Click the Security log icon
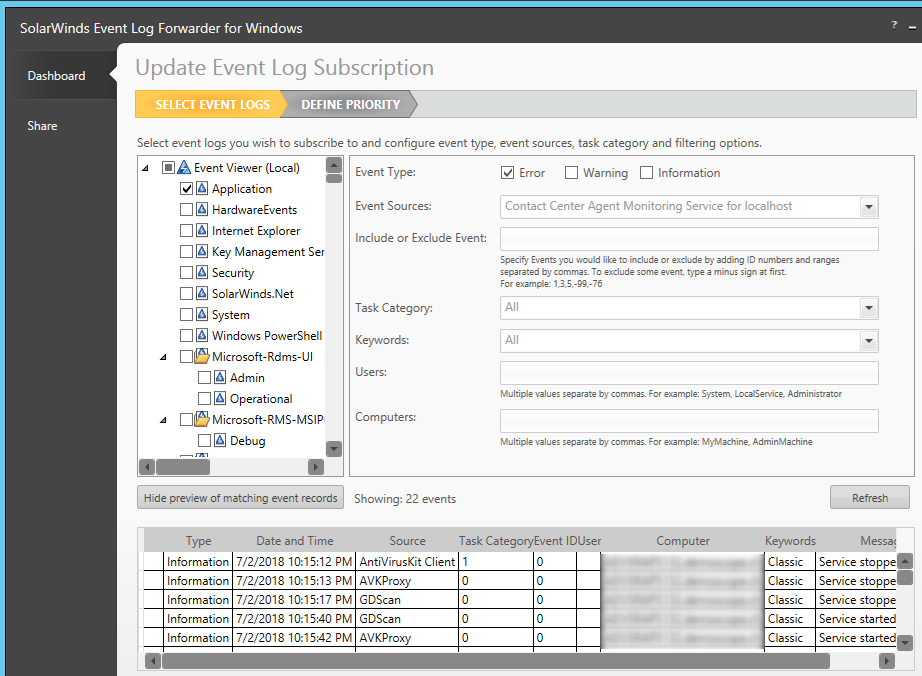 pos(202,272)
